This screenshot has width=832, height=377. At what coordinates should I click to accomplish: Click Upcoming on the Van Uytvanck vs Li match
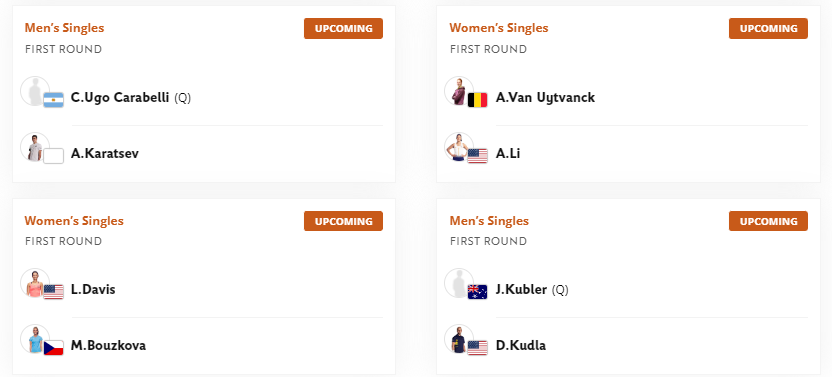point(768,29)
